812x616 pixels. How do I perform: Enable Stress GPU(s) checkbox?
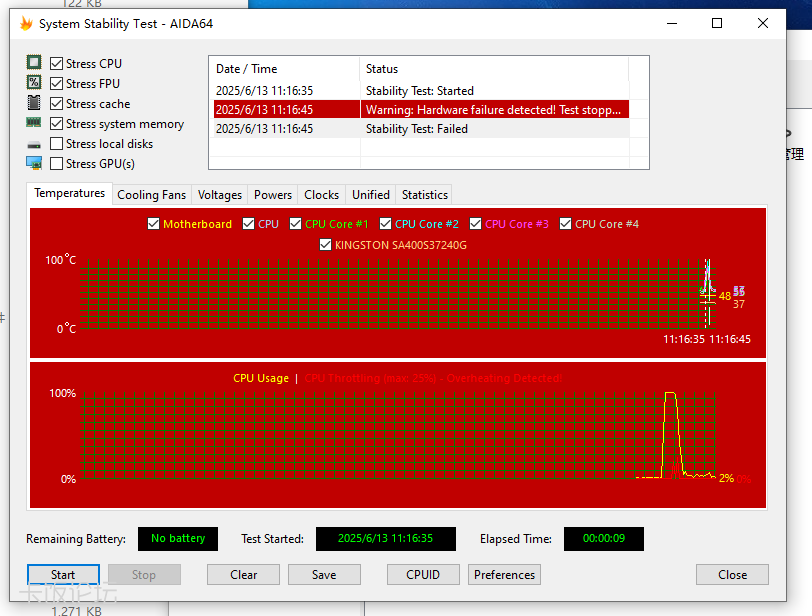(56, 164)
